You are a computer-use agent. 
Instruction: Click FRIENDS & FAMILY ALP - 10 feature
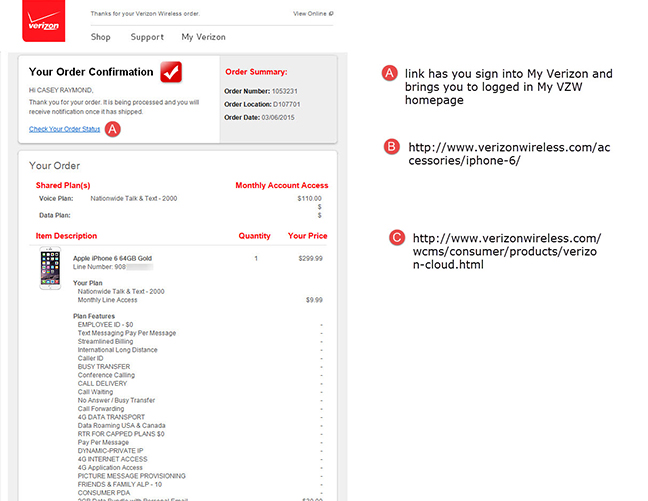point(120,484)
